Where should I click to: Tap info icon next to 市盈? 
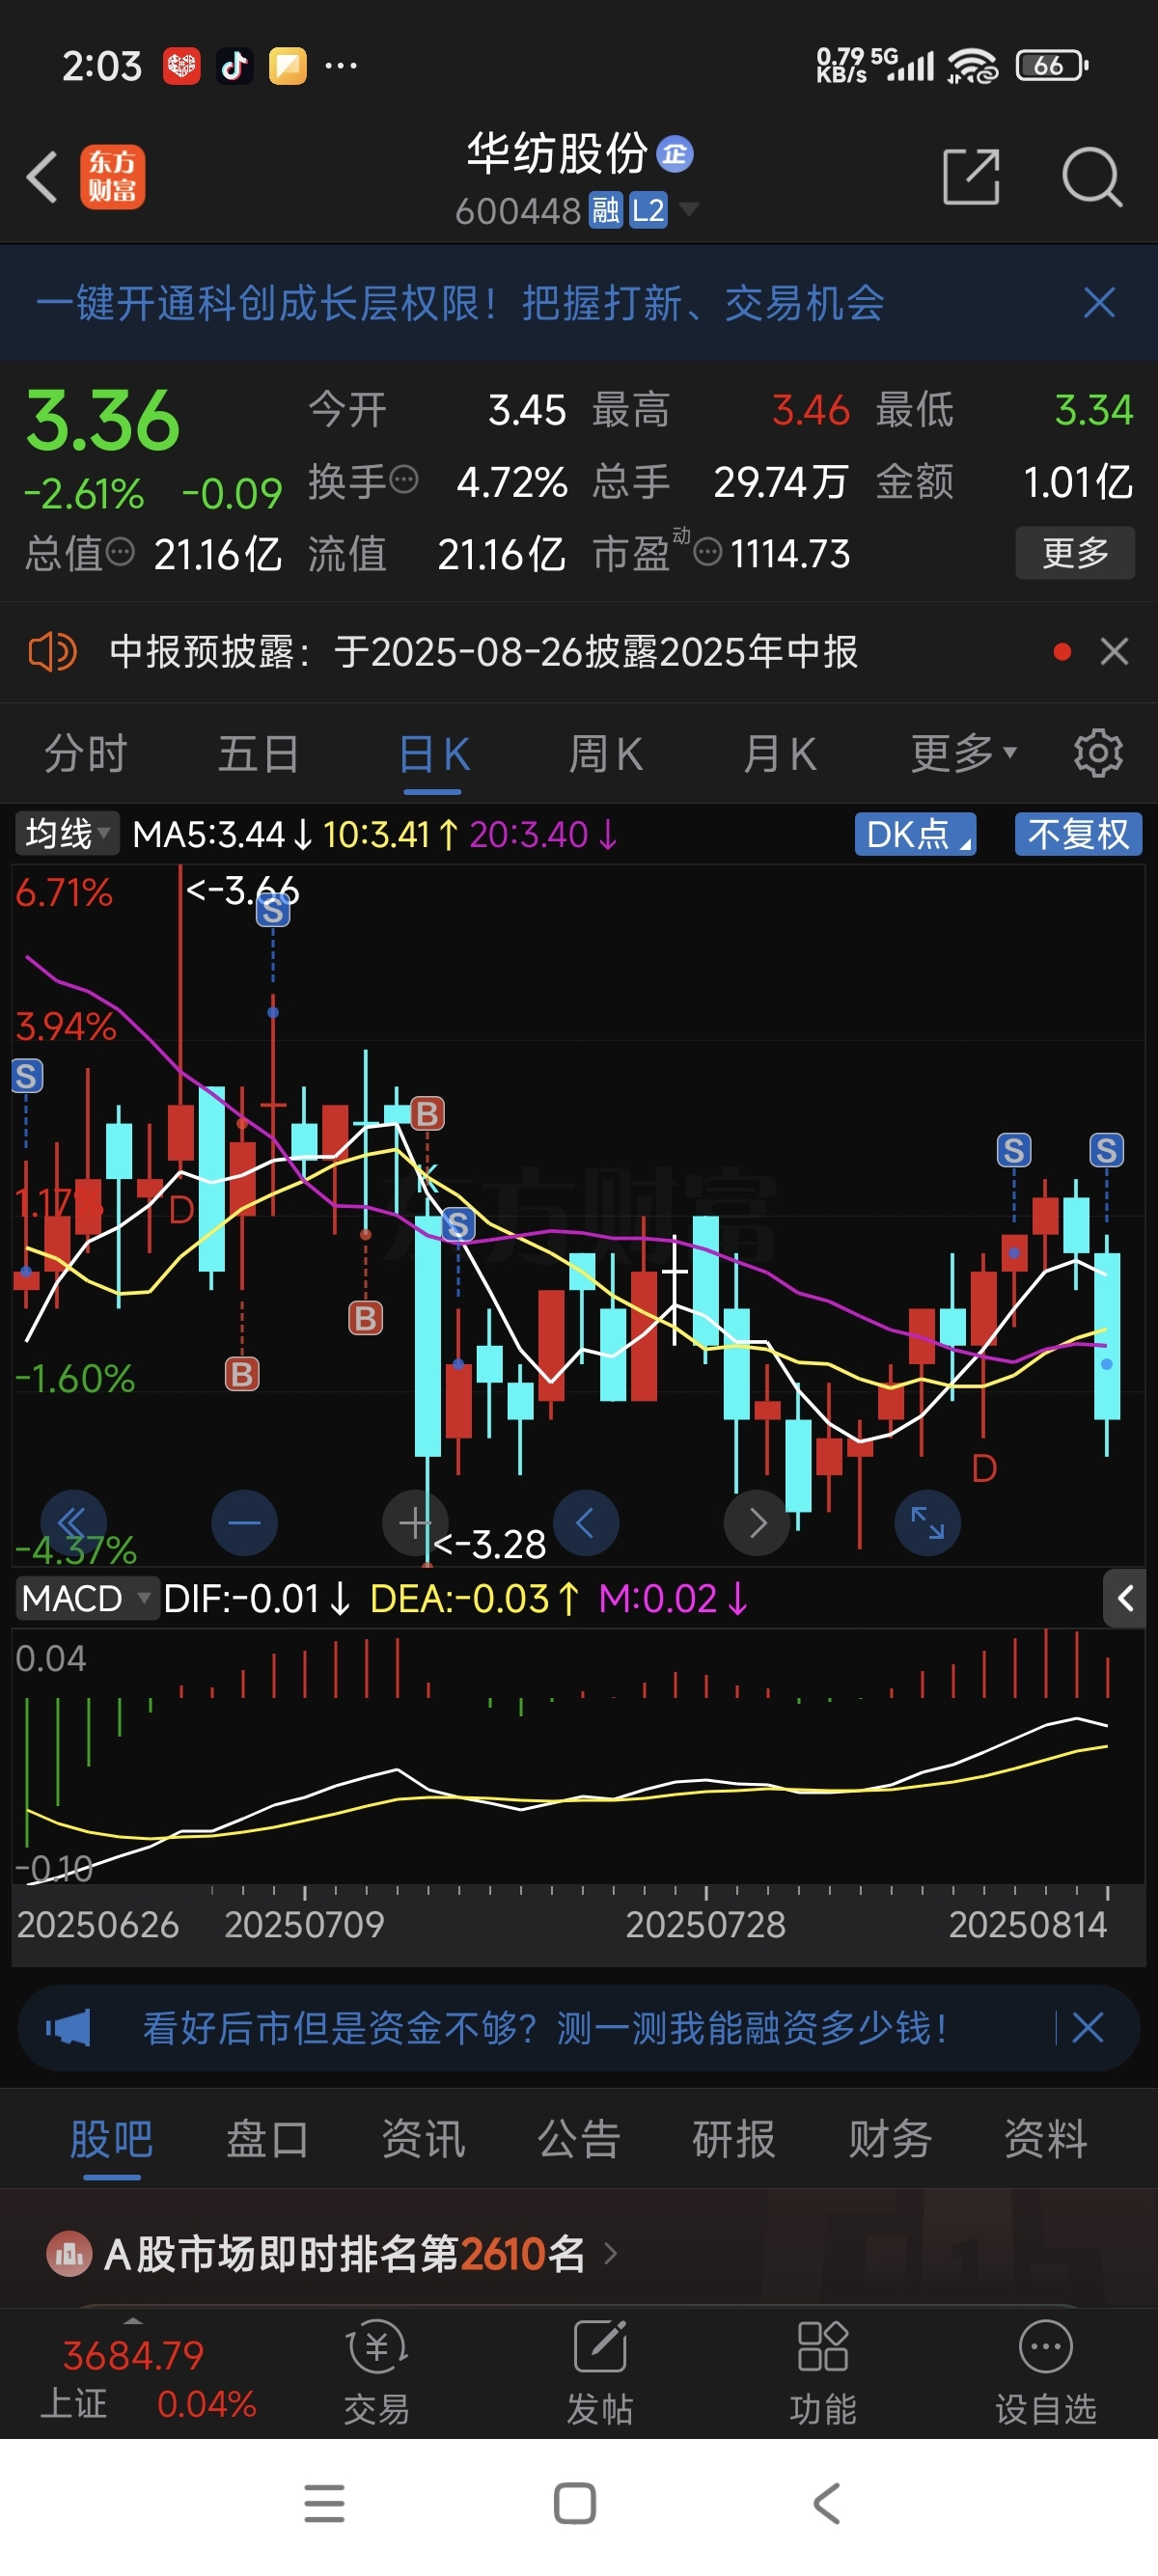pos(707,552)
